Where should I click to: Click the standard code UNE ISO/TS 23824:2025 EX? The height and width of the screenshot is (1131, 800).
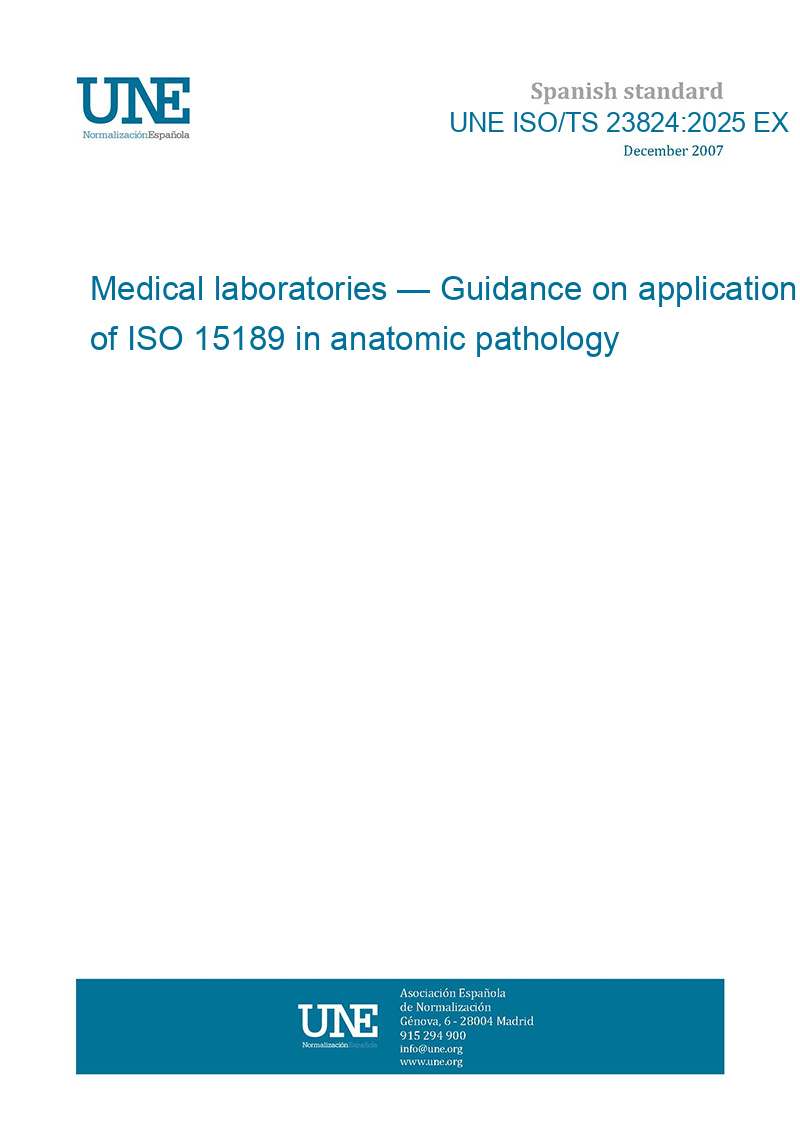(618, 123)
